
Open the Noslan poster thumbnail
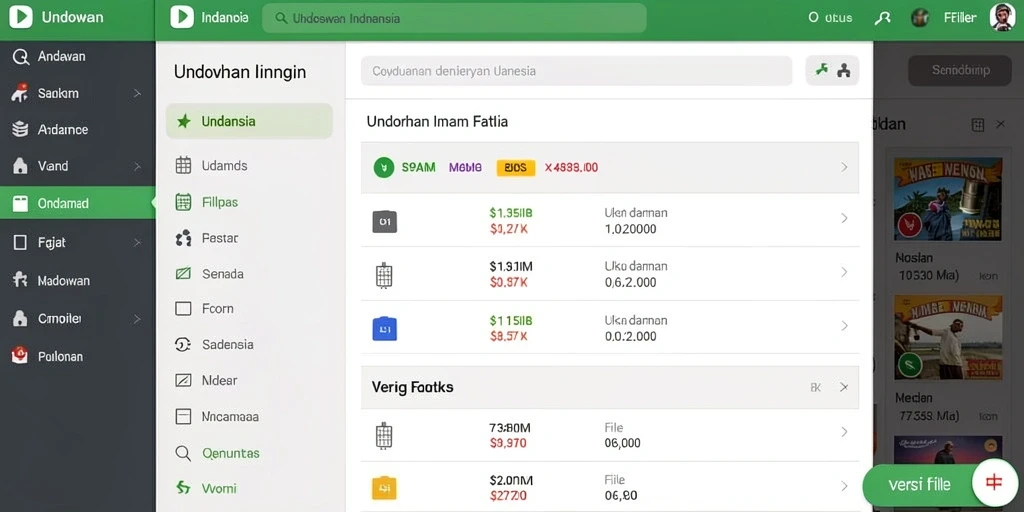click(948, 199)
